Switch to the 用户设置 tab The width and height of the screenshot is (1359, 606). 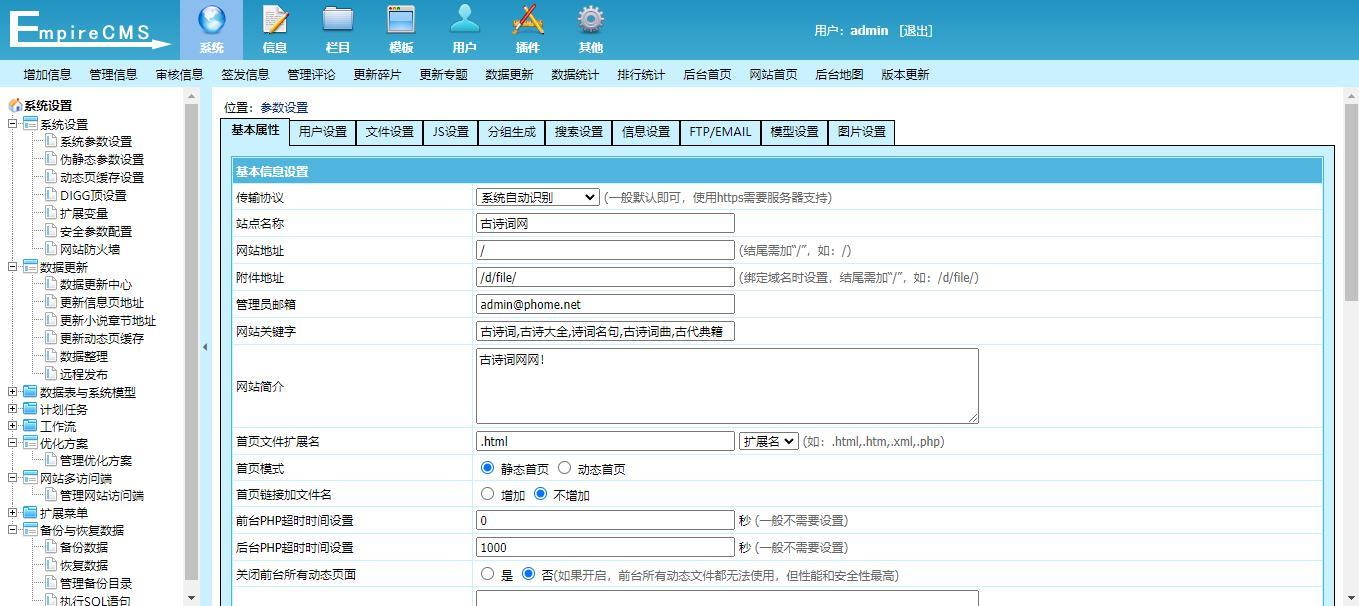click(322, 132)
